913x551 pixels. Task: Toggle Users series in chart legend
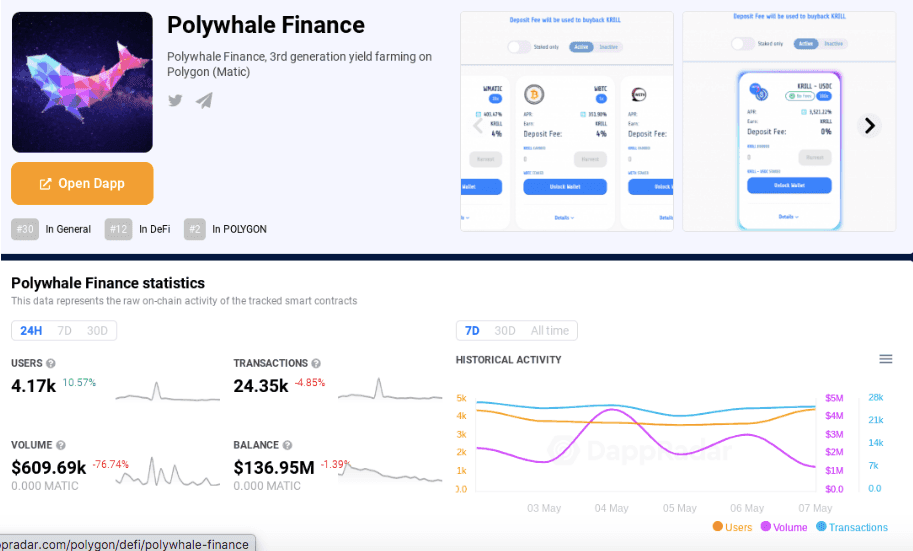[x=733, y=527]
